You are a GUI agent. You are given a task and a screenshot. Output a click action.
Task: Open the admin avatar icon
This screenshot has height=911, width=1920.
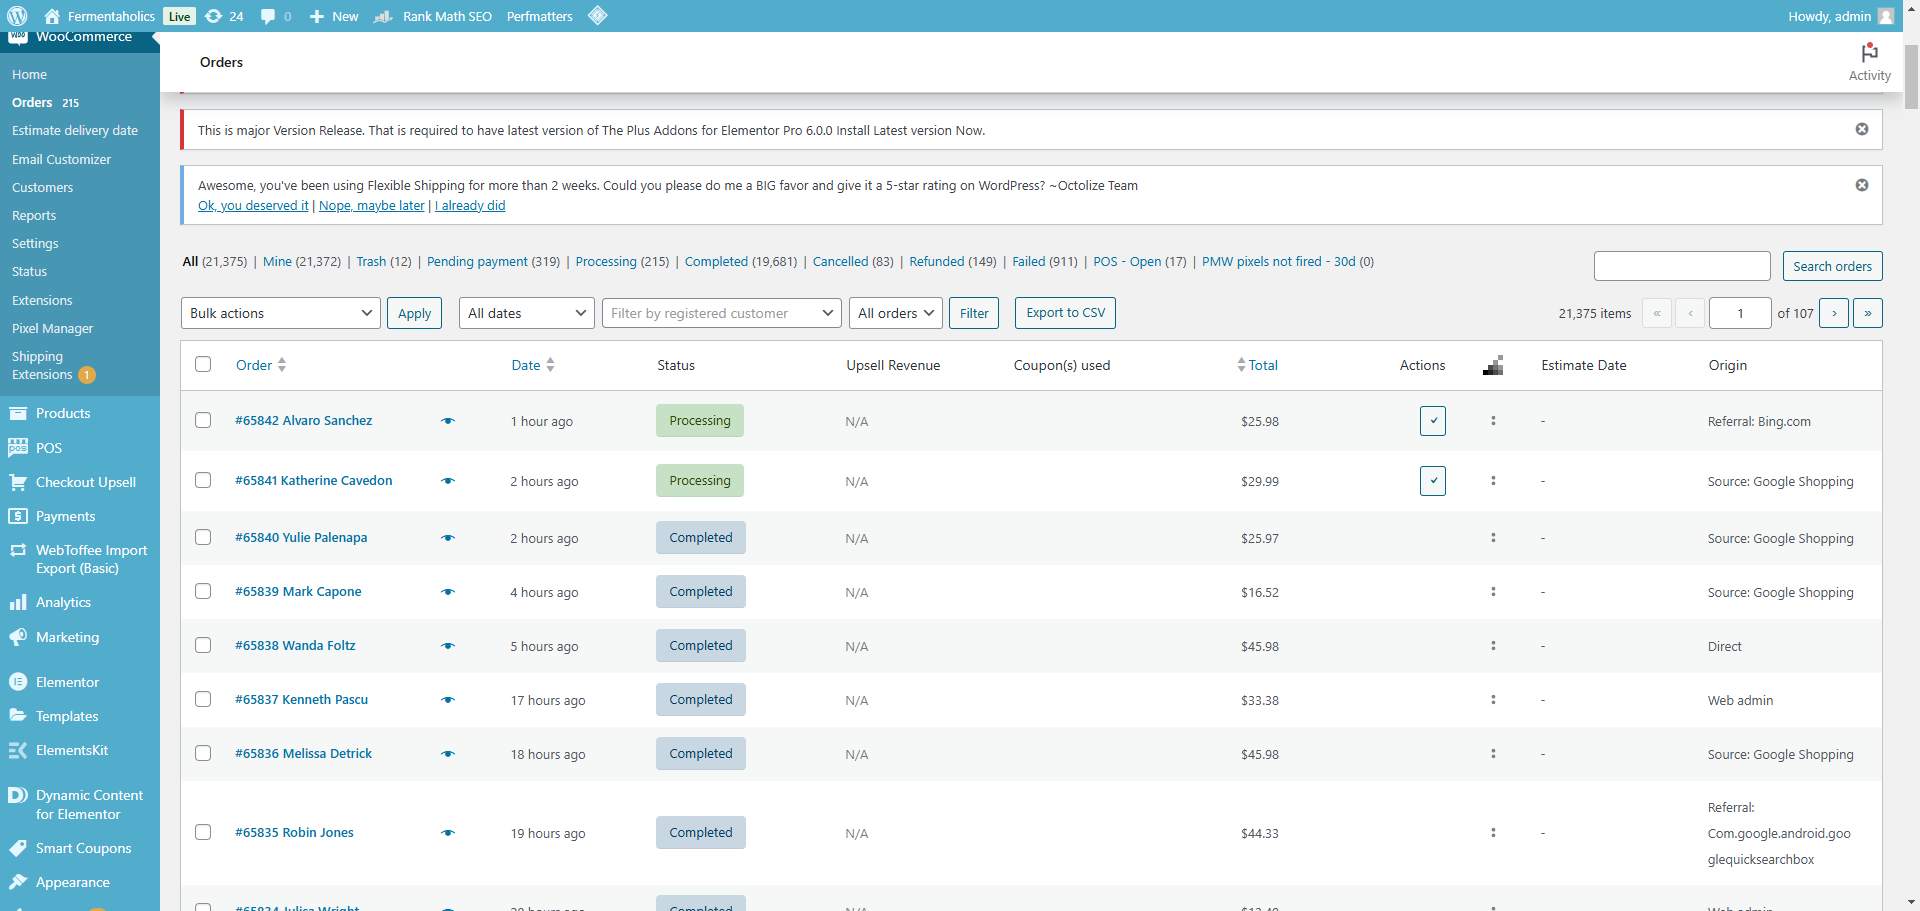pos(1886,16)
